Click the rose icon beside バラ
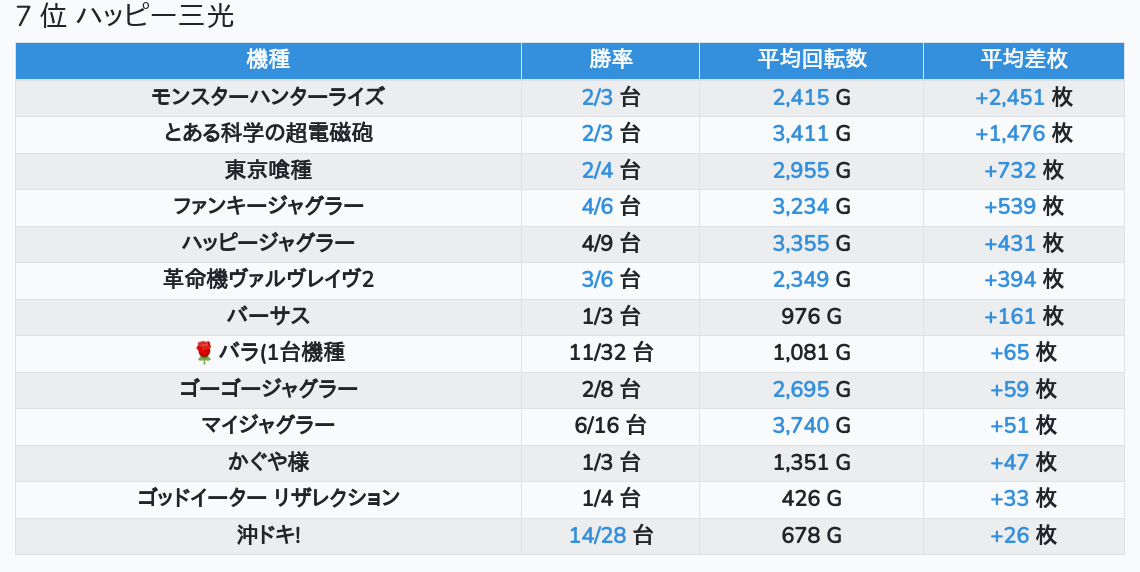The height and width of the screenshot is (572, 1140). (x=204, y=352)
